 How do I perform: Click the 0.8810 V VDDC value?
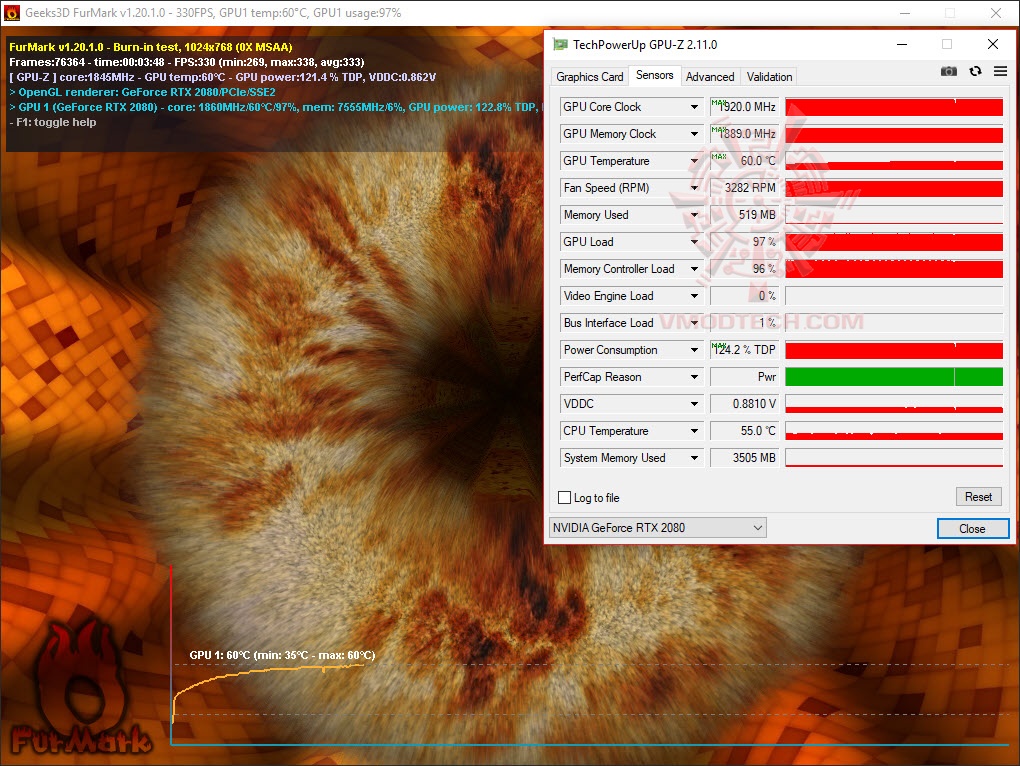click(x=745, y=404)
